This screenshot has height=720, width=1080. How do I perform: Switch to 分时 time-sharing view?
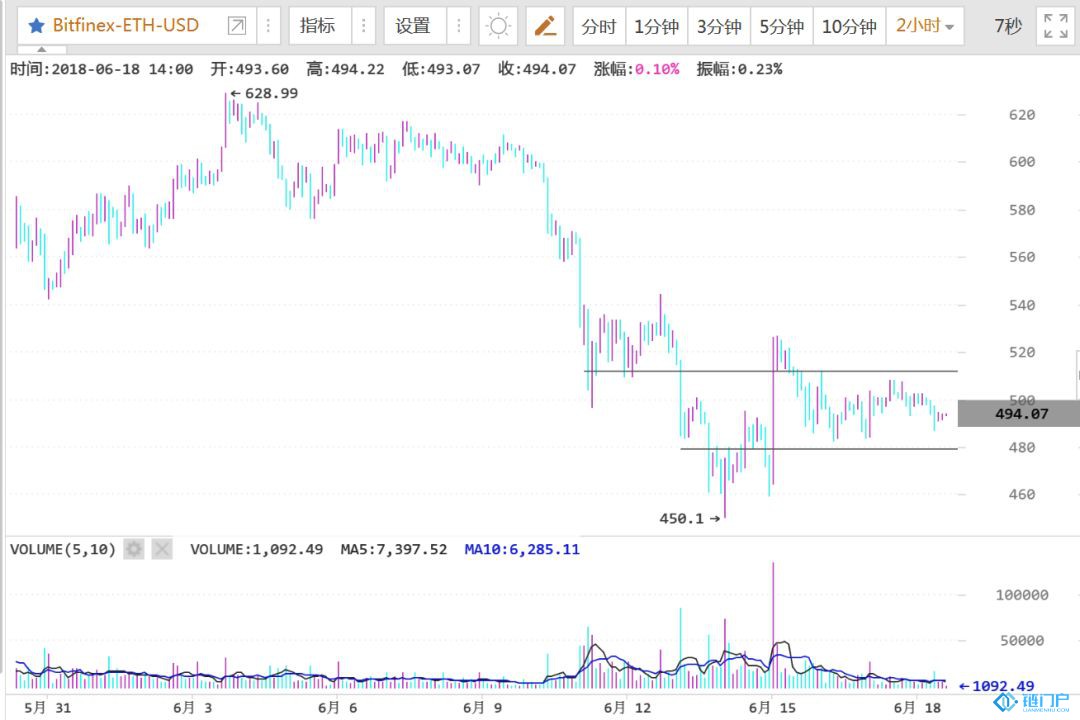[x=599, y=27]
